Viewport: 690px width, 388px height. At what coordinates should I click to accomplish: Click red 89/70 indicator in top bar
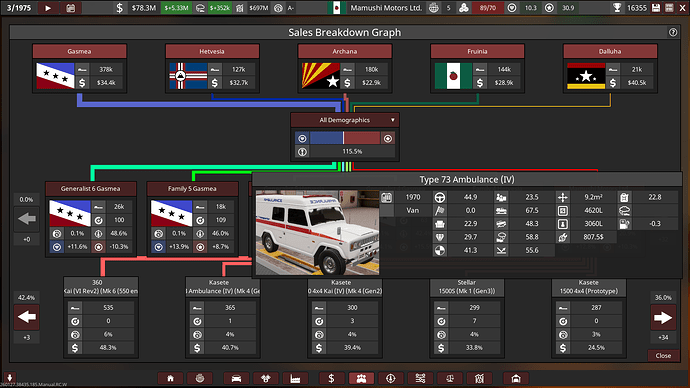(488, 8)
